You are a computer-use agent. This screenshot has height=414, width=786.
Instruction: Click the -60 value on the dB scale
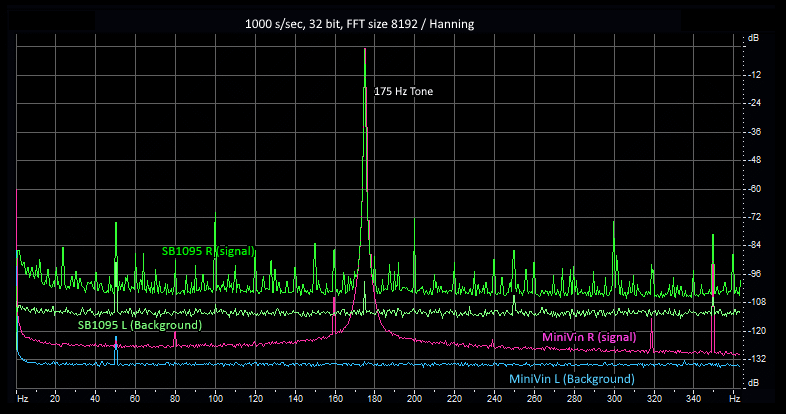pyautogui.click(x=755, y=188)
